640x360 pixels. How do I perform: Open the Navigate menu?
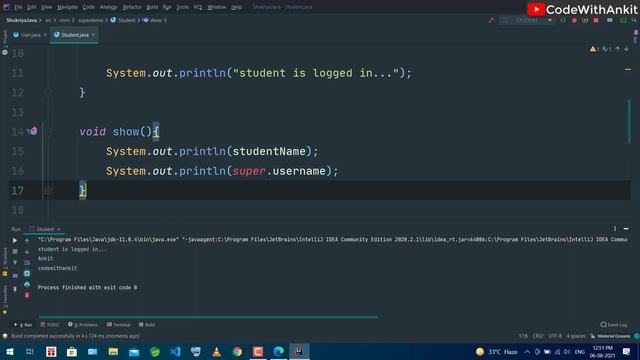(x=67, y=7)
